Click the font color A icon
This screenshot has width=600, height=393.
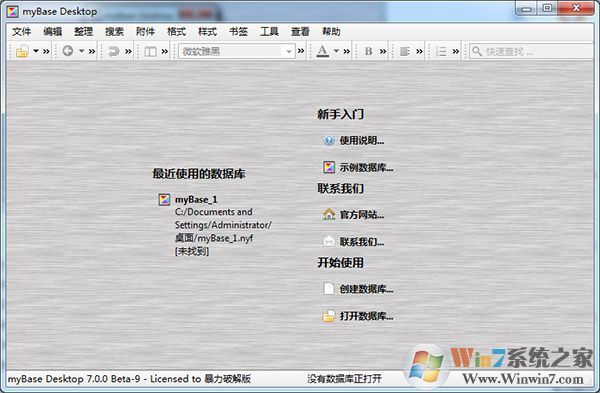(323, 51)
